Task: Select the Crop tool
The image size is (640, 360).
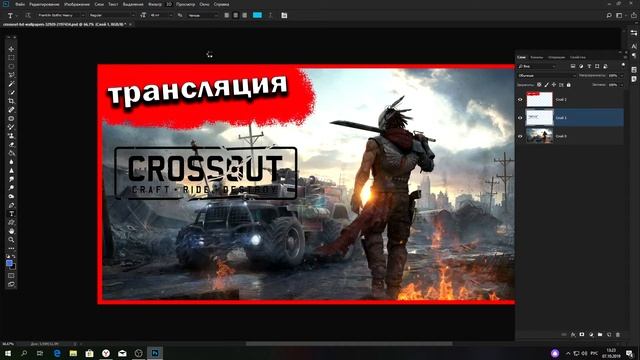Action: pyautogui.click(x=11, y=101)
